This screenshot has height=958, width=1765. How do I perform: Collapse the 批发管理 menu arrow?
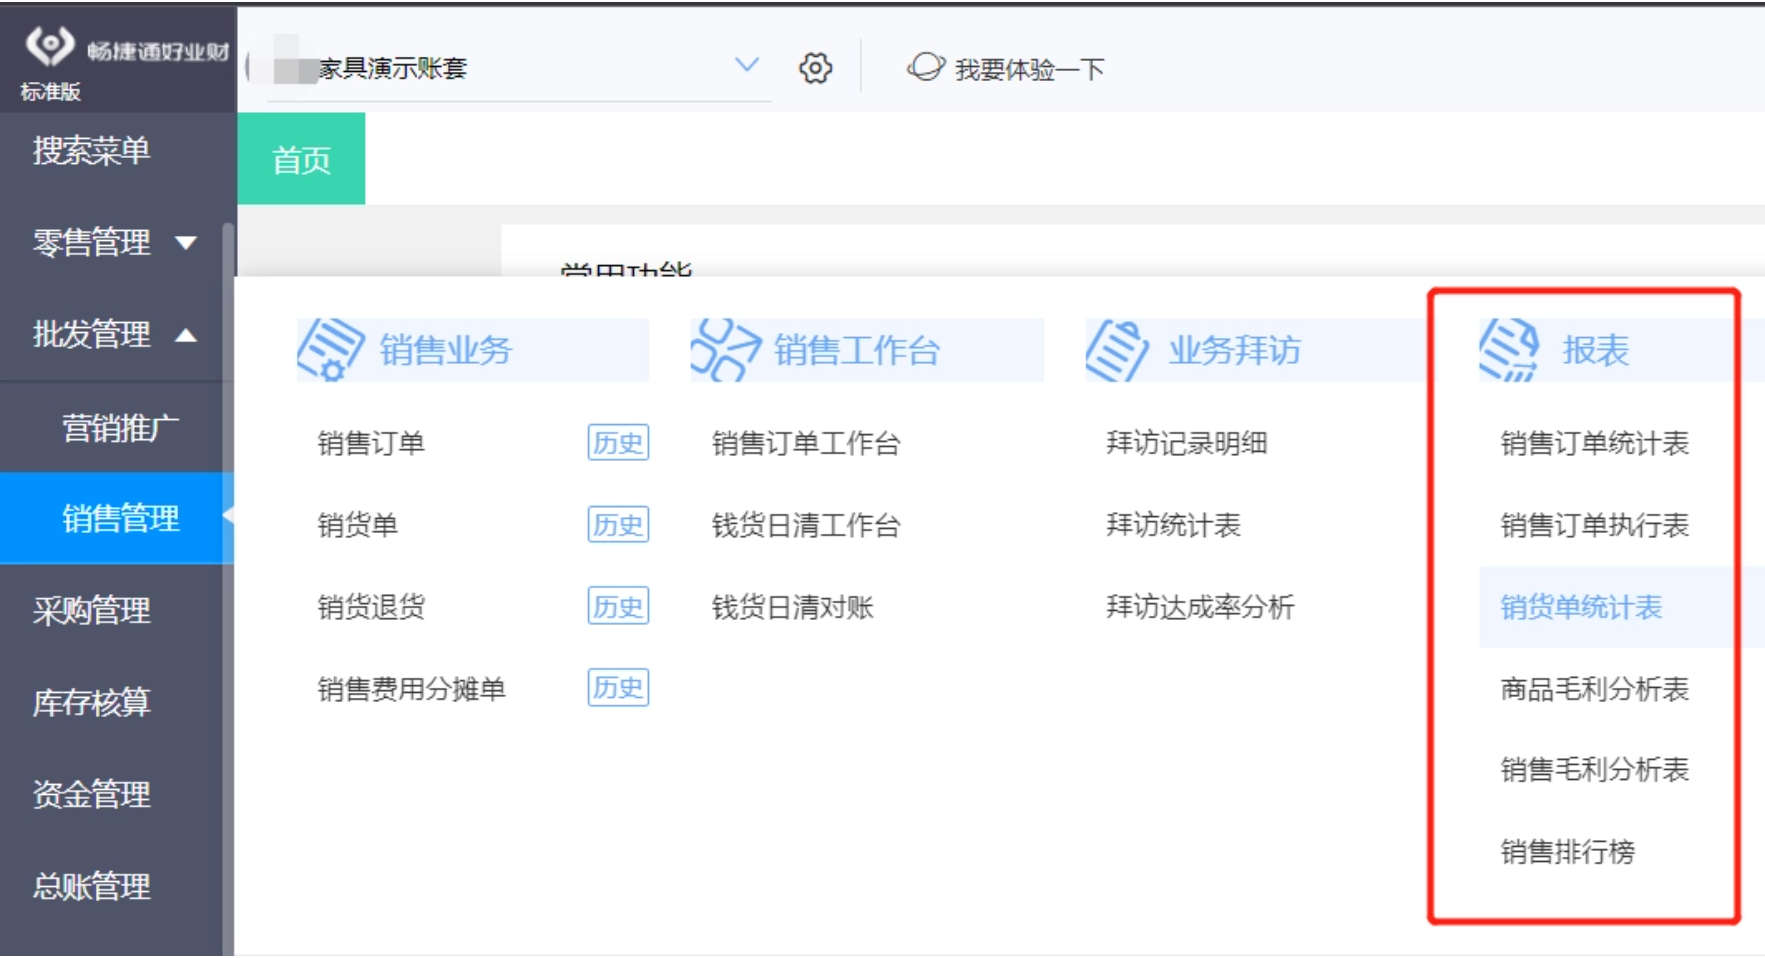(186, 335)
